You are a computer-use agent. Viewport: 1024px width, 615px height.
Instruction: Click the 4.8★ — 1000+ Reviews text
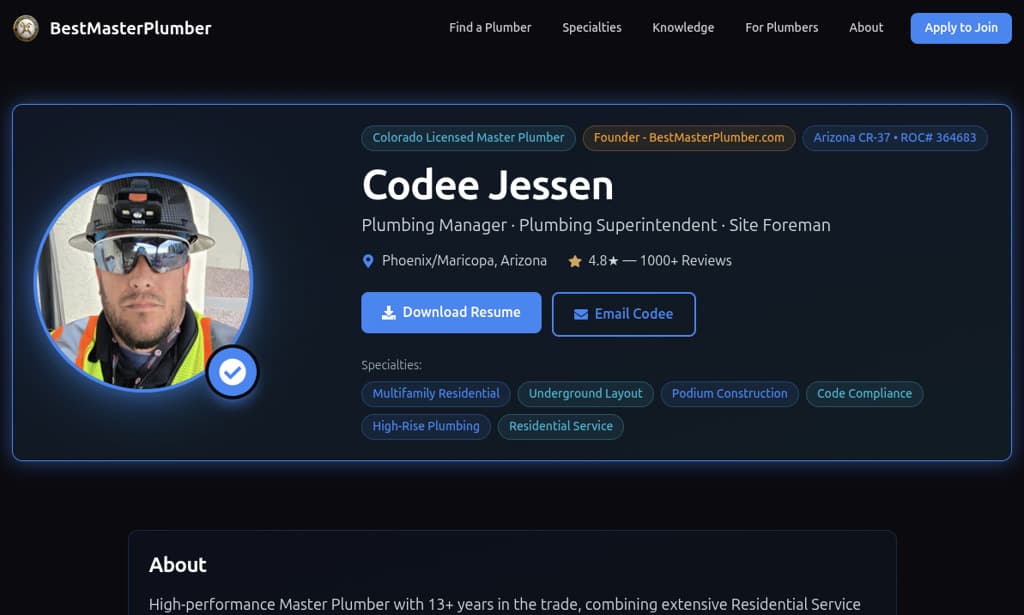tap(660, 260)
